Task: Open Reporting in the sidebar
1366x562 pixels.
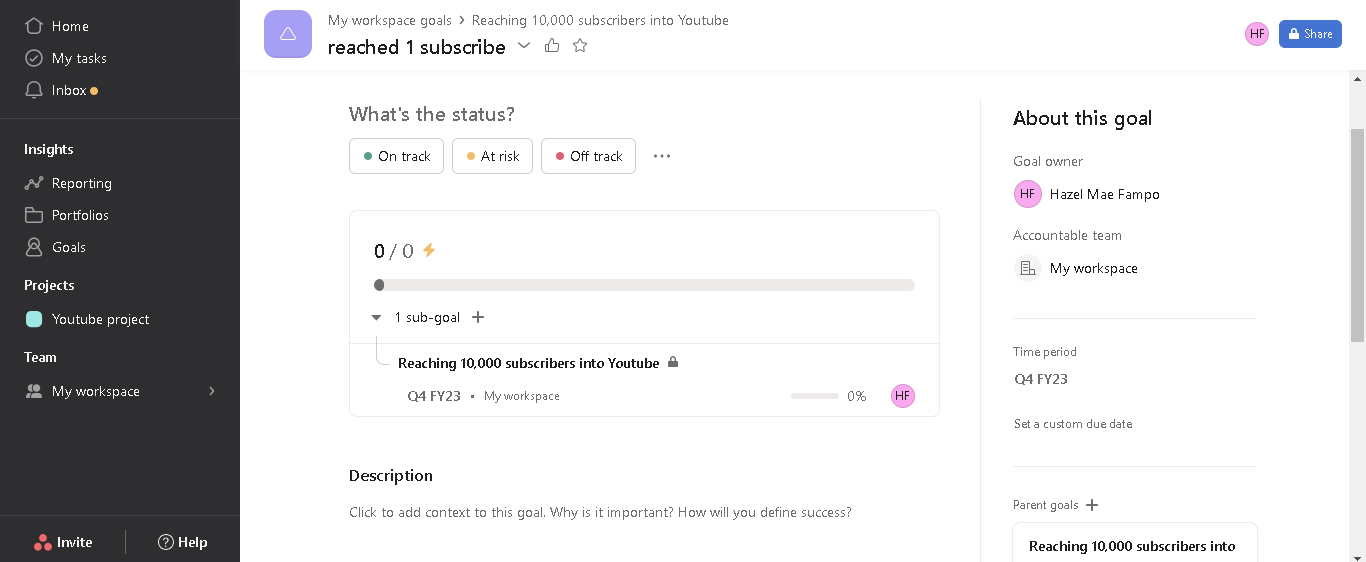Action: coord(81,183)
